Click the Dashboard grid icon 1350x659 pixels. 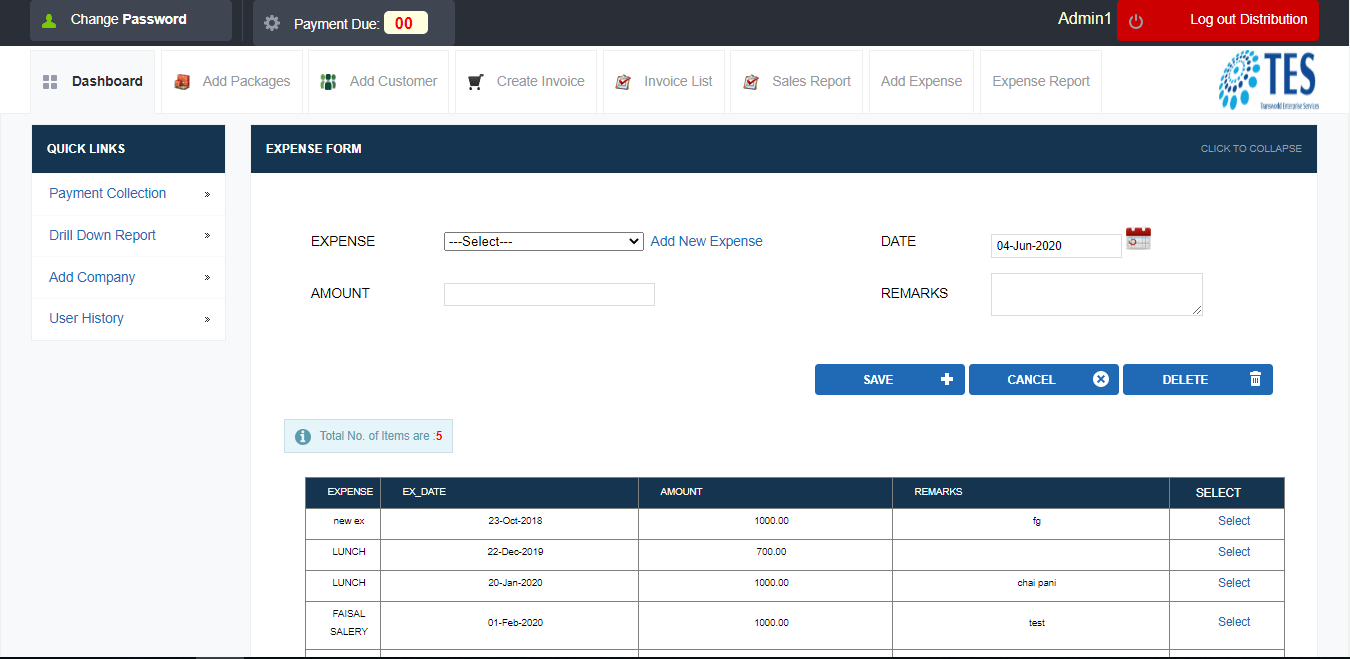pos(50,82)
